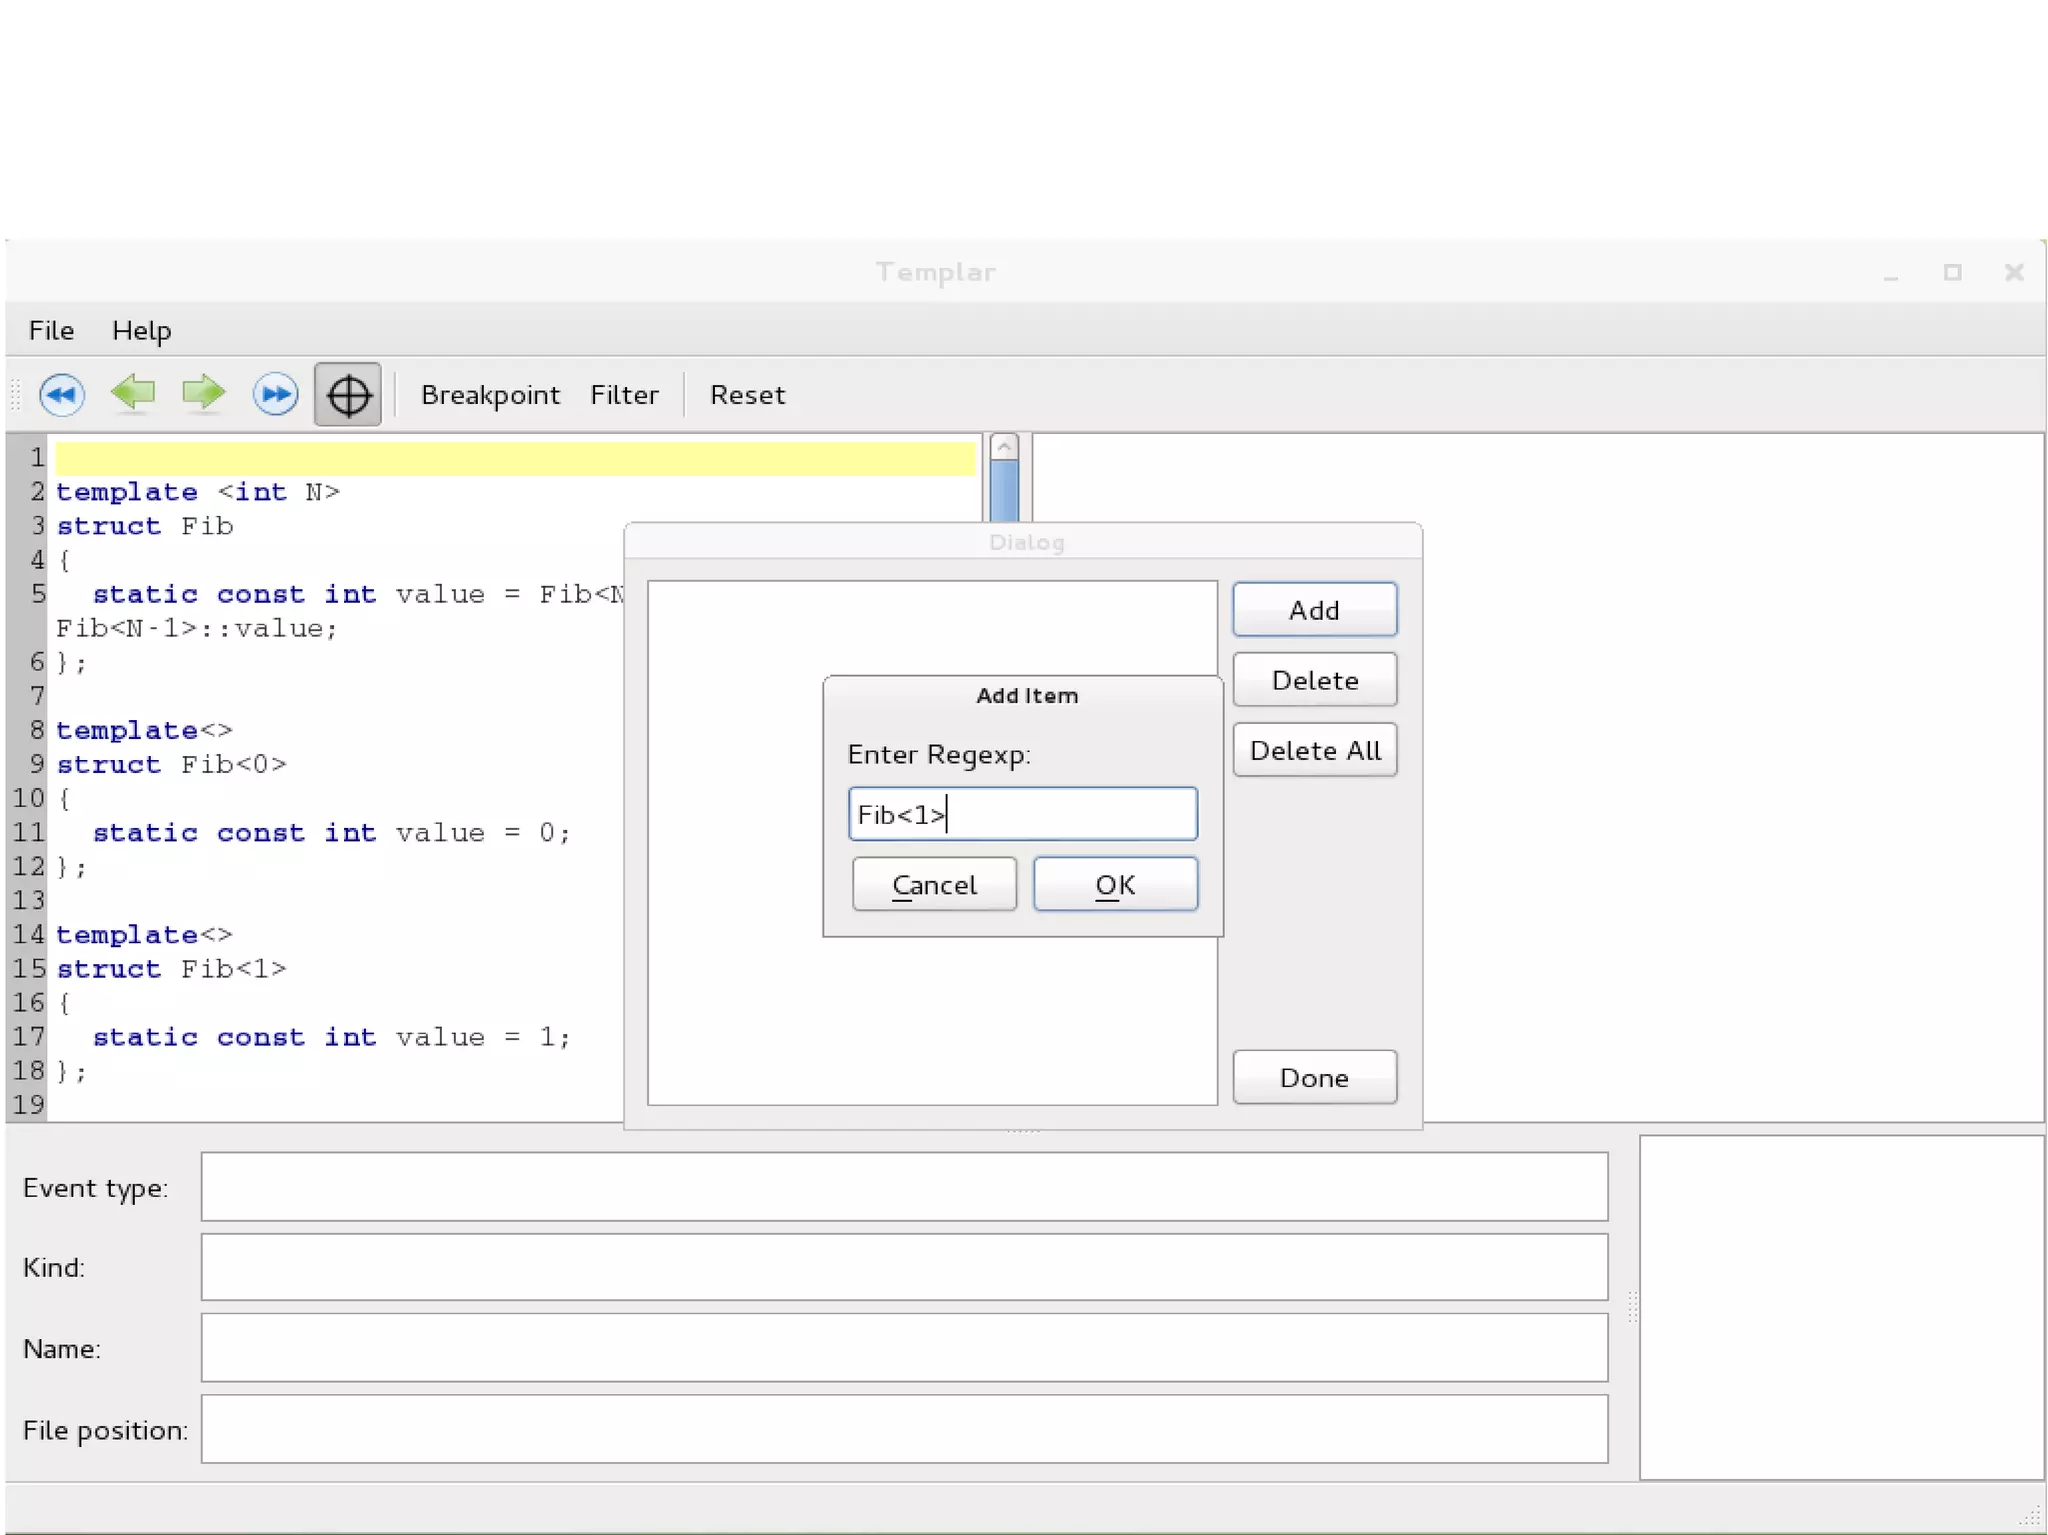The image size is (2048, 1535).
Task: Open the Help menu
Action: [141, 331]
